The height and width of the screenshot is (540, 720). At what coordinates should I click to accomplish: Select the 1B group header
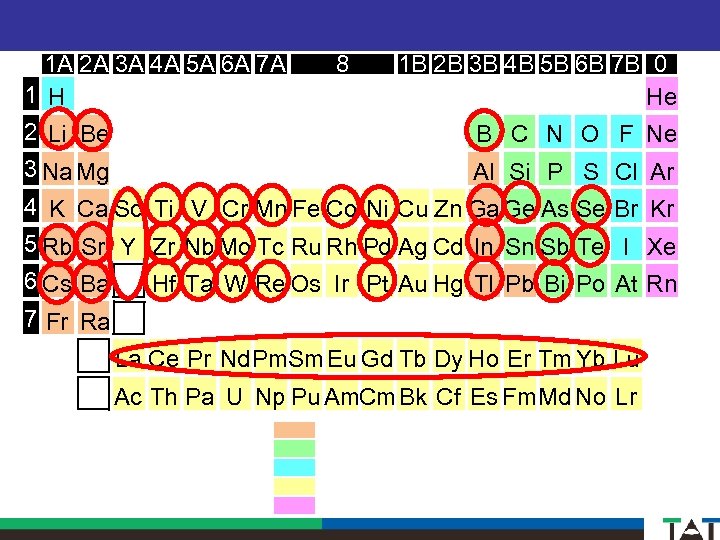(x=413, y=64)
